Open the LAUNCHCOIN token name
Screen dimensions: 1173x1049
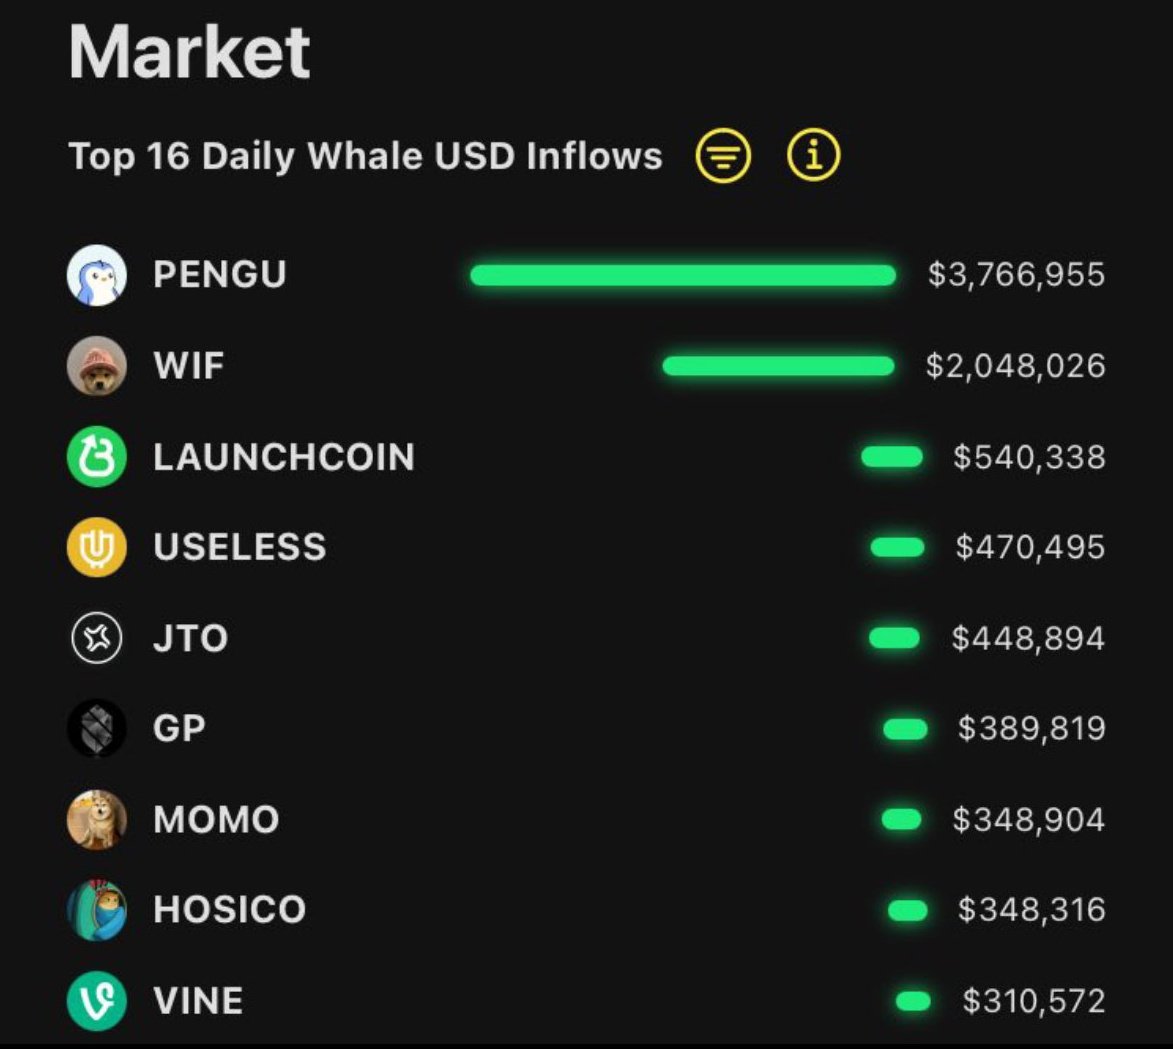tap(284, 456)
